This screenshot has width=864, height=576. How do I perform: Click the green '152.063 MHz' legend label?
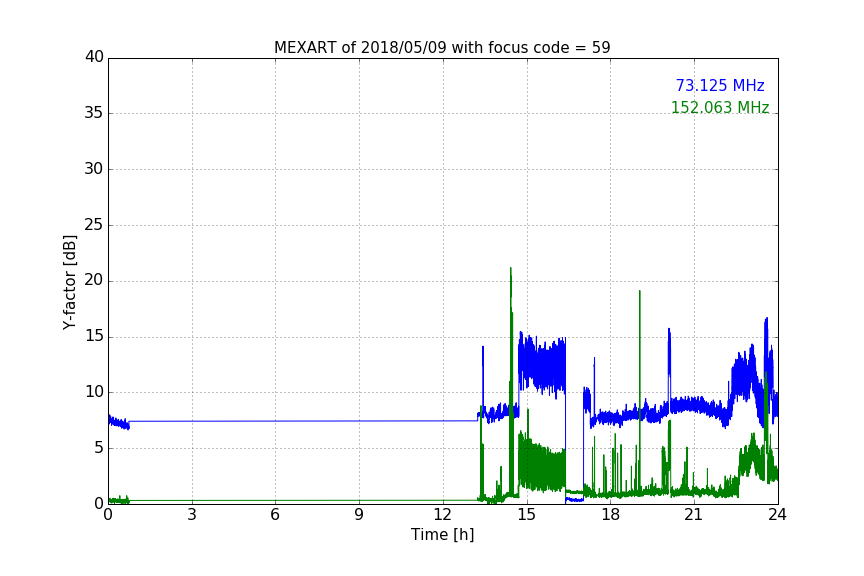click(x=720, y=107)
